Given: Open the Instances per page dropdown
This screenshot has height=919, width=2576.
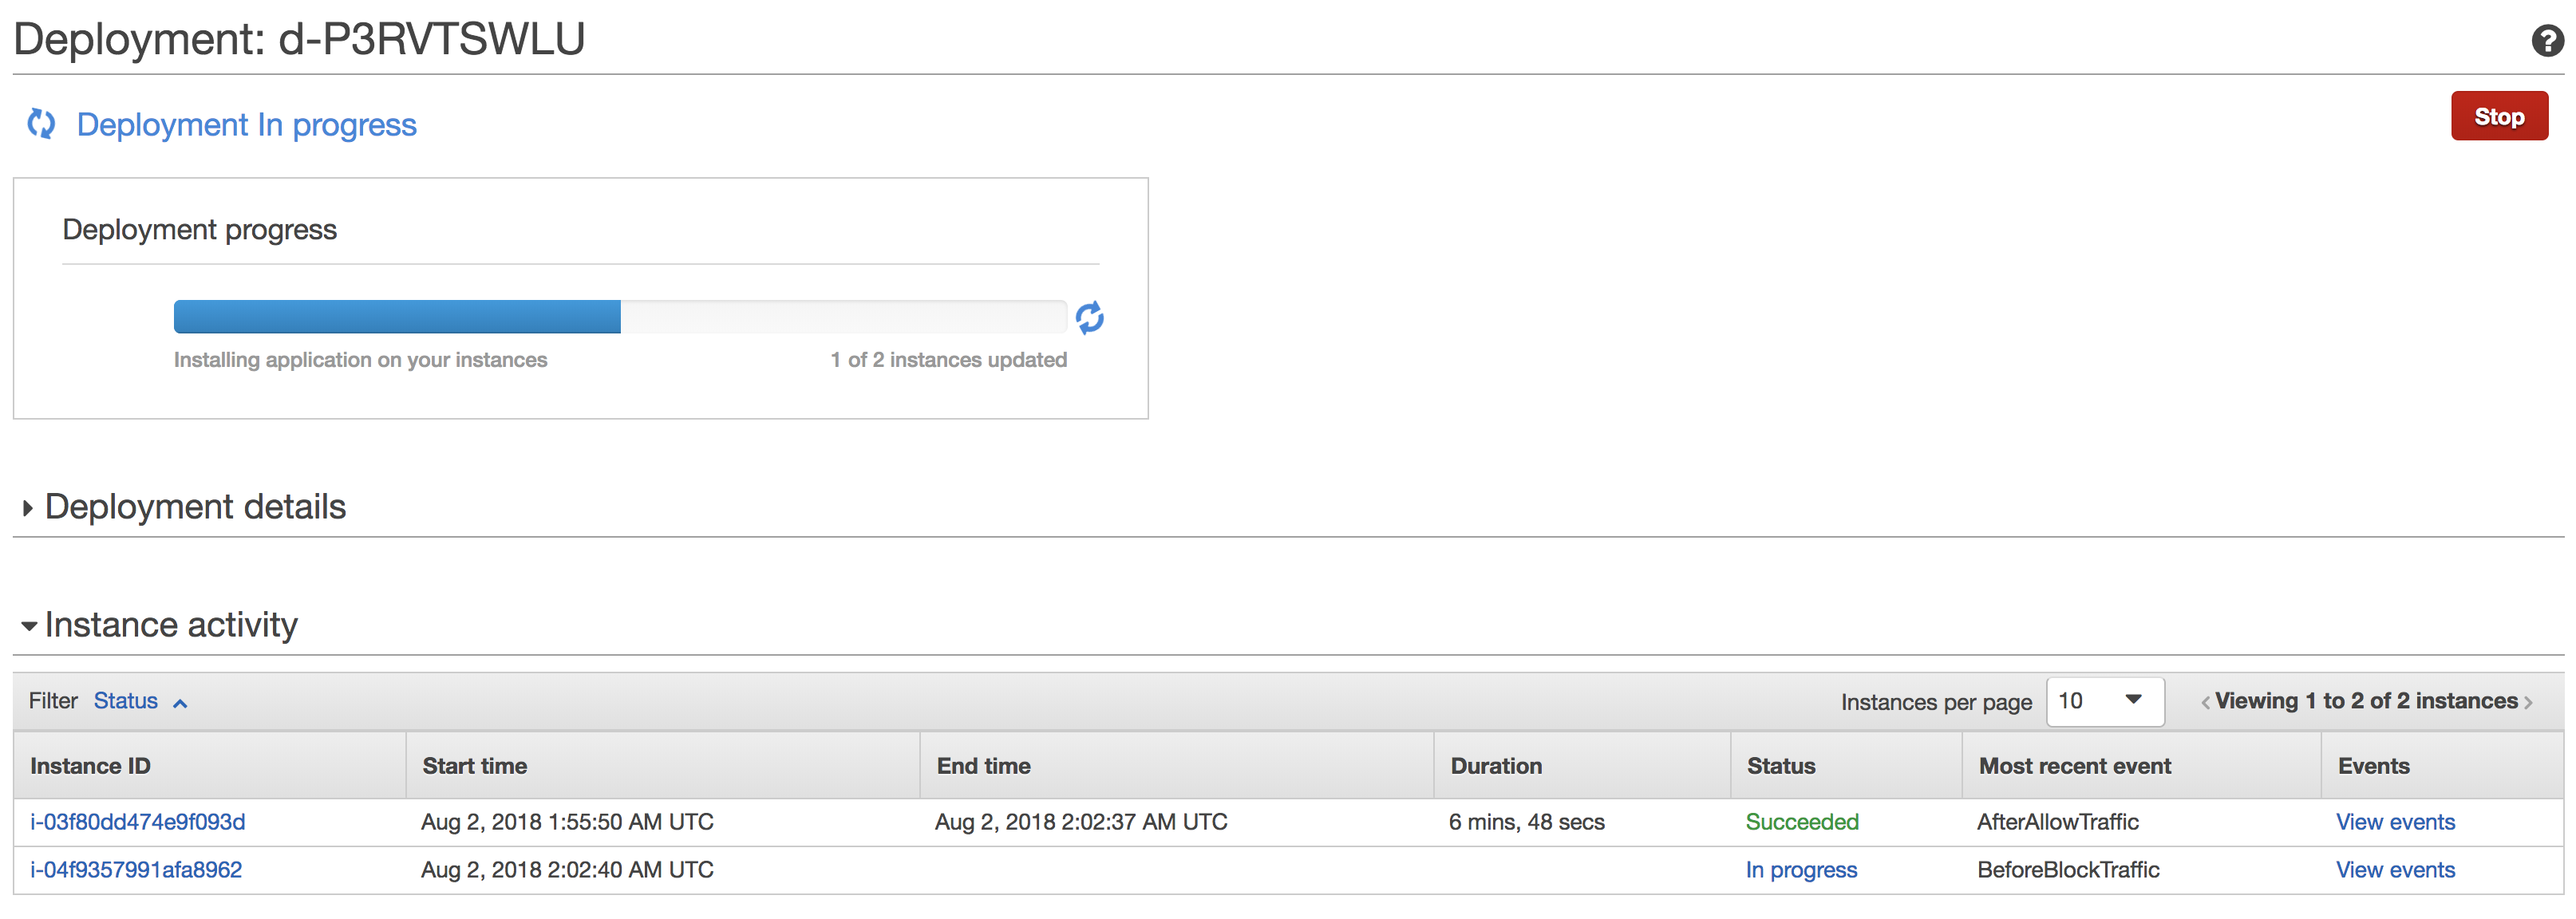Looking at the screenshot, I should (x=2104, y=701).
